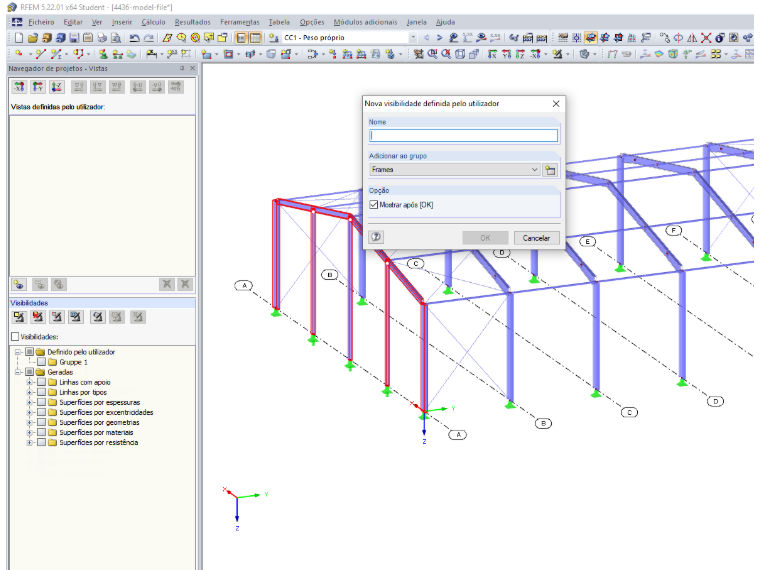Collapse Definido pelo utilizador tree node
The image size is (760, 570).
coord(18,352)
